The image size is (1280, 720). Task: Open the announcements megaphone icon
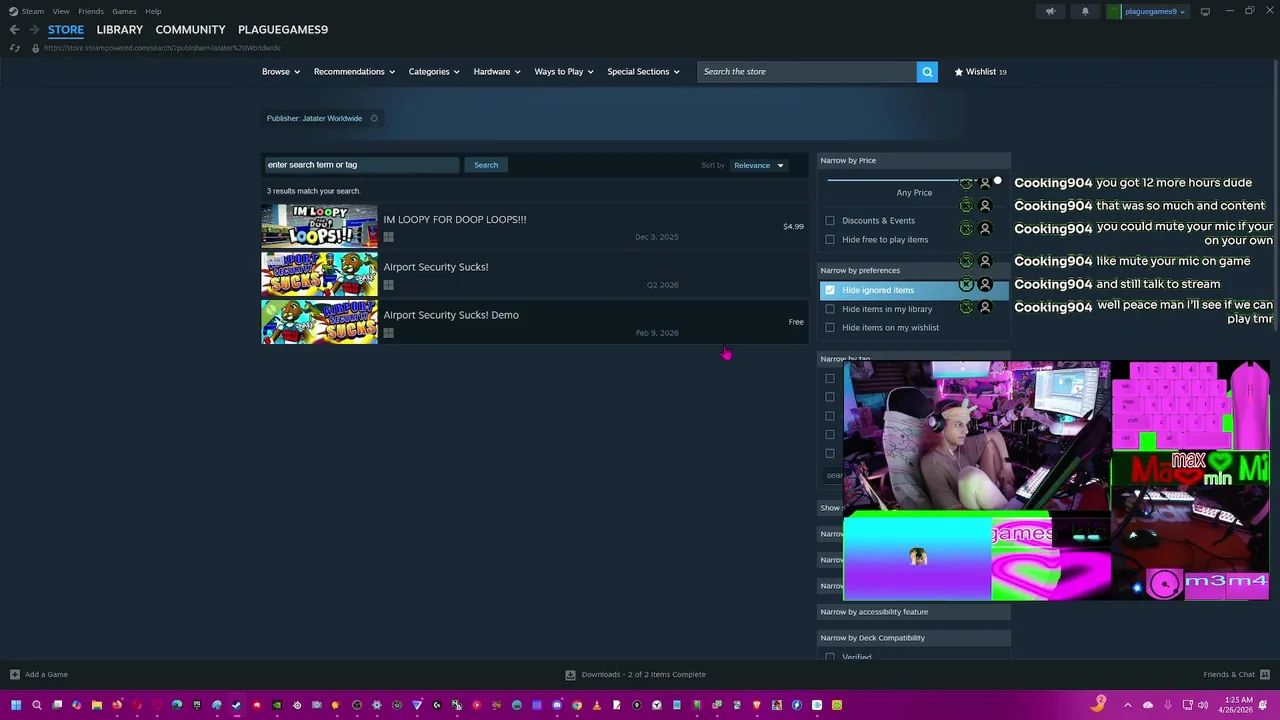[x=1050, y=12]
